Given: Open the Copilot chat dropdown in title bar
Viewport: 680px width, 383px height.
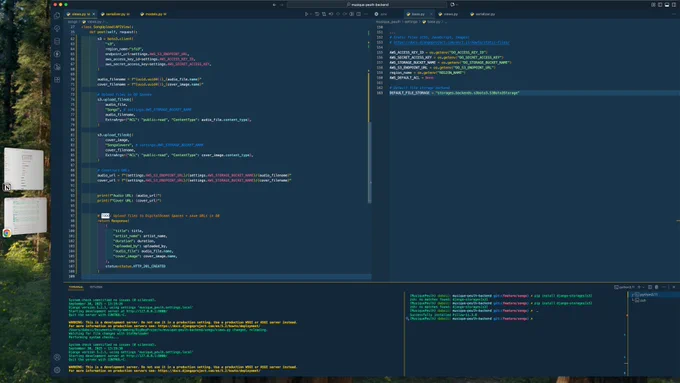Looking at the screenshot, I should (x=457, y=5).
